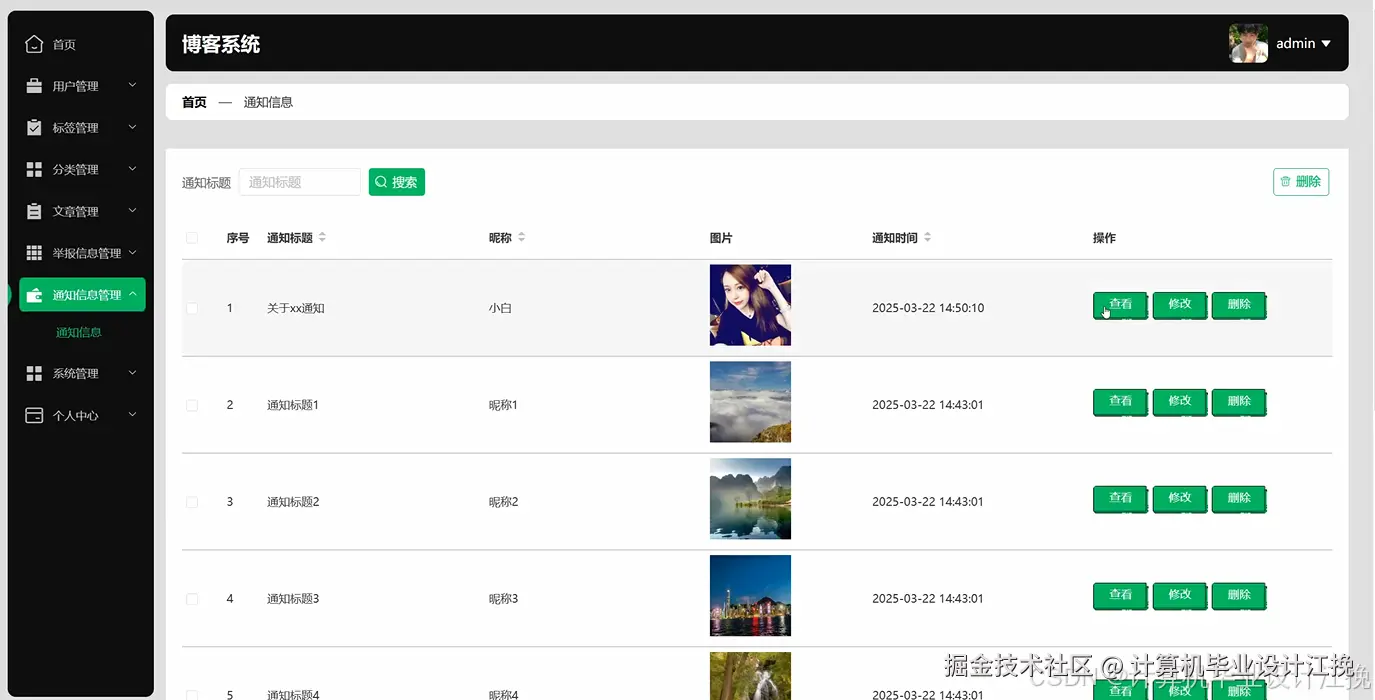Viewport: 1375px width, 700px height.
Task: Click the batch 删除 button at top right
Action: click(x=1301, y=182)
